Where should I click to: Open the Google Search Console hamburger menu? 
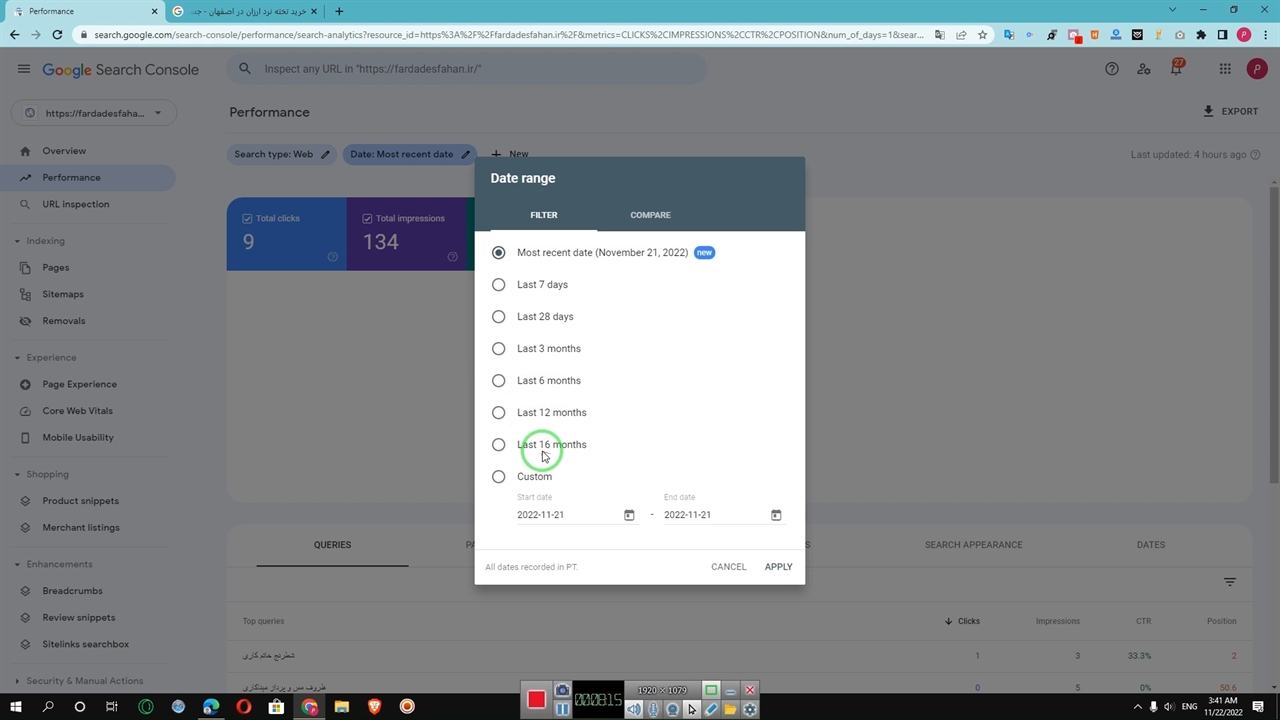tap(23, 69)
